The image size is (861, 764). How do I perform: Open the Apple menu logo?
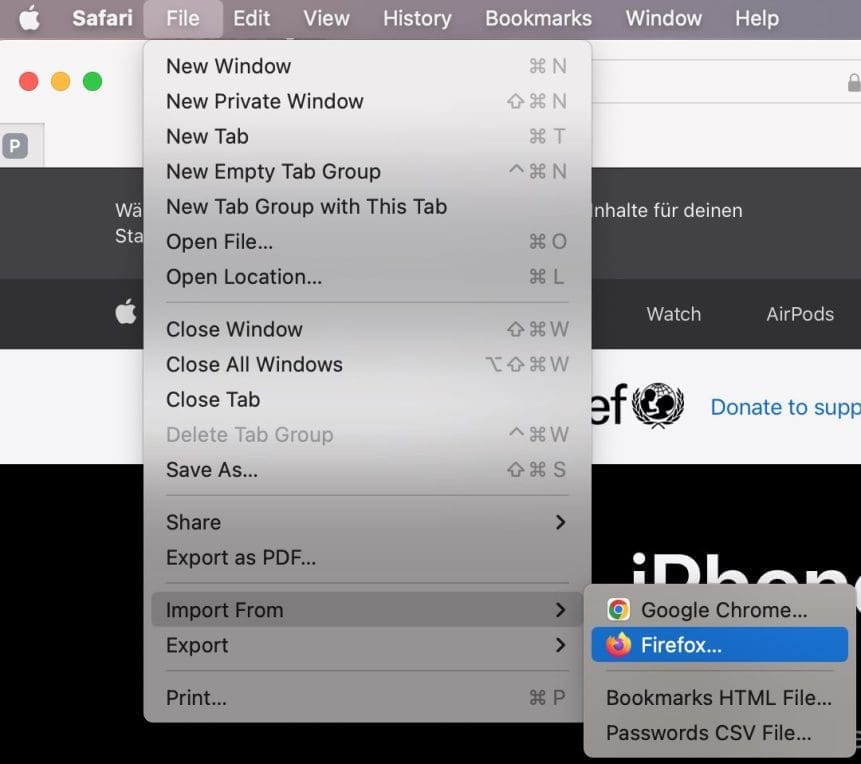click(29, 19)
